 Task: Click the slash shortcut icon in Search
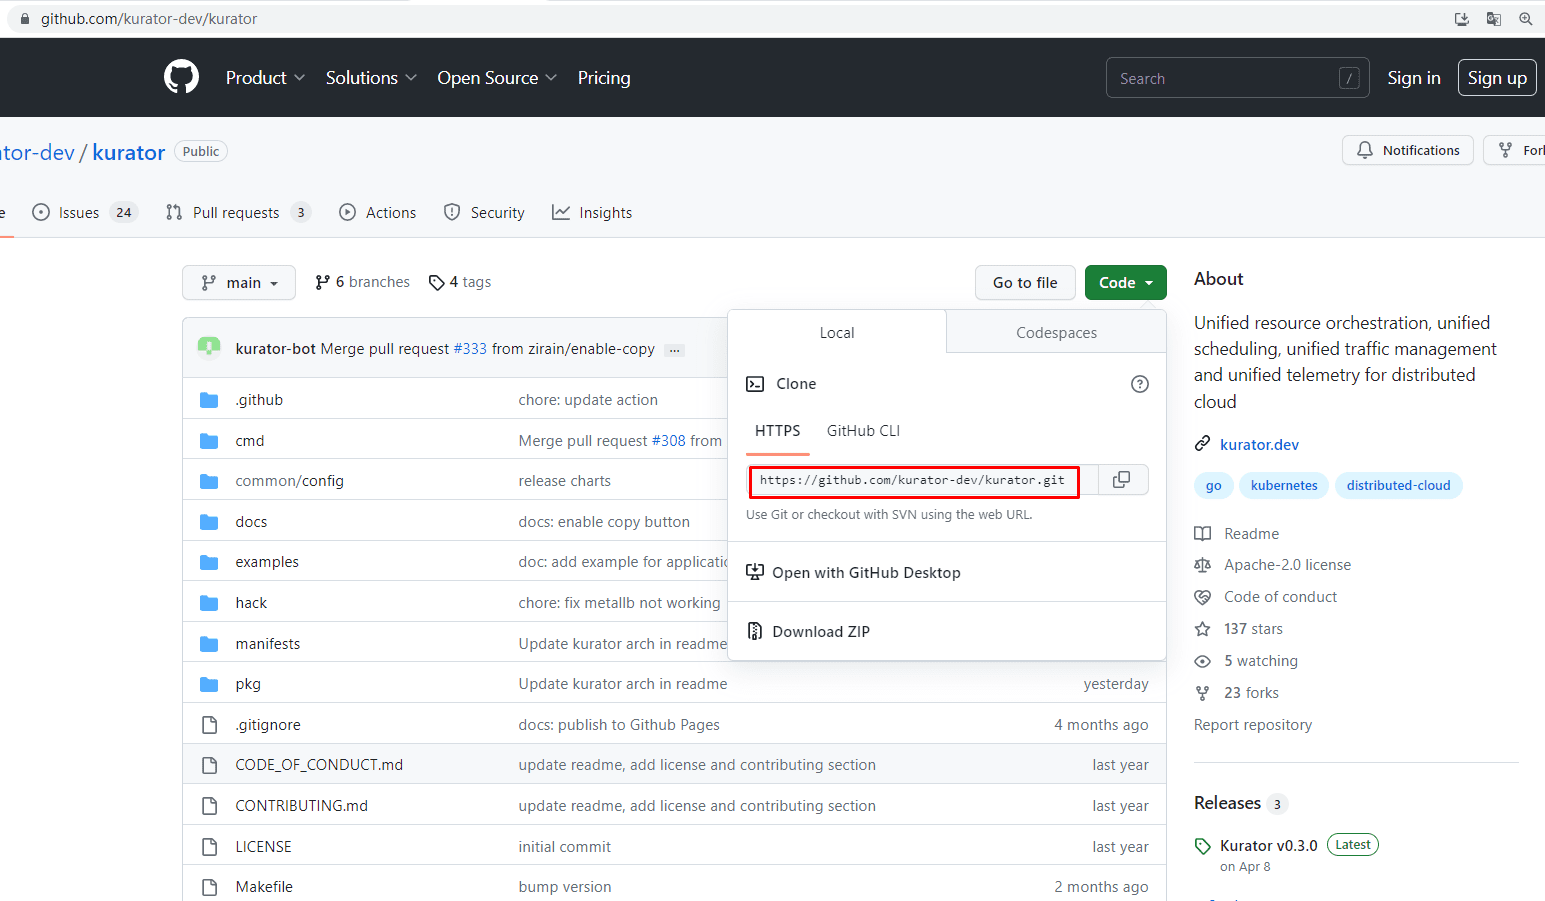(x=1349, y=78)
